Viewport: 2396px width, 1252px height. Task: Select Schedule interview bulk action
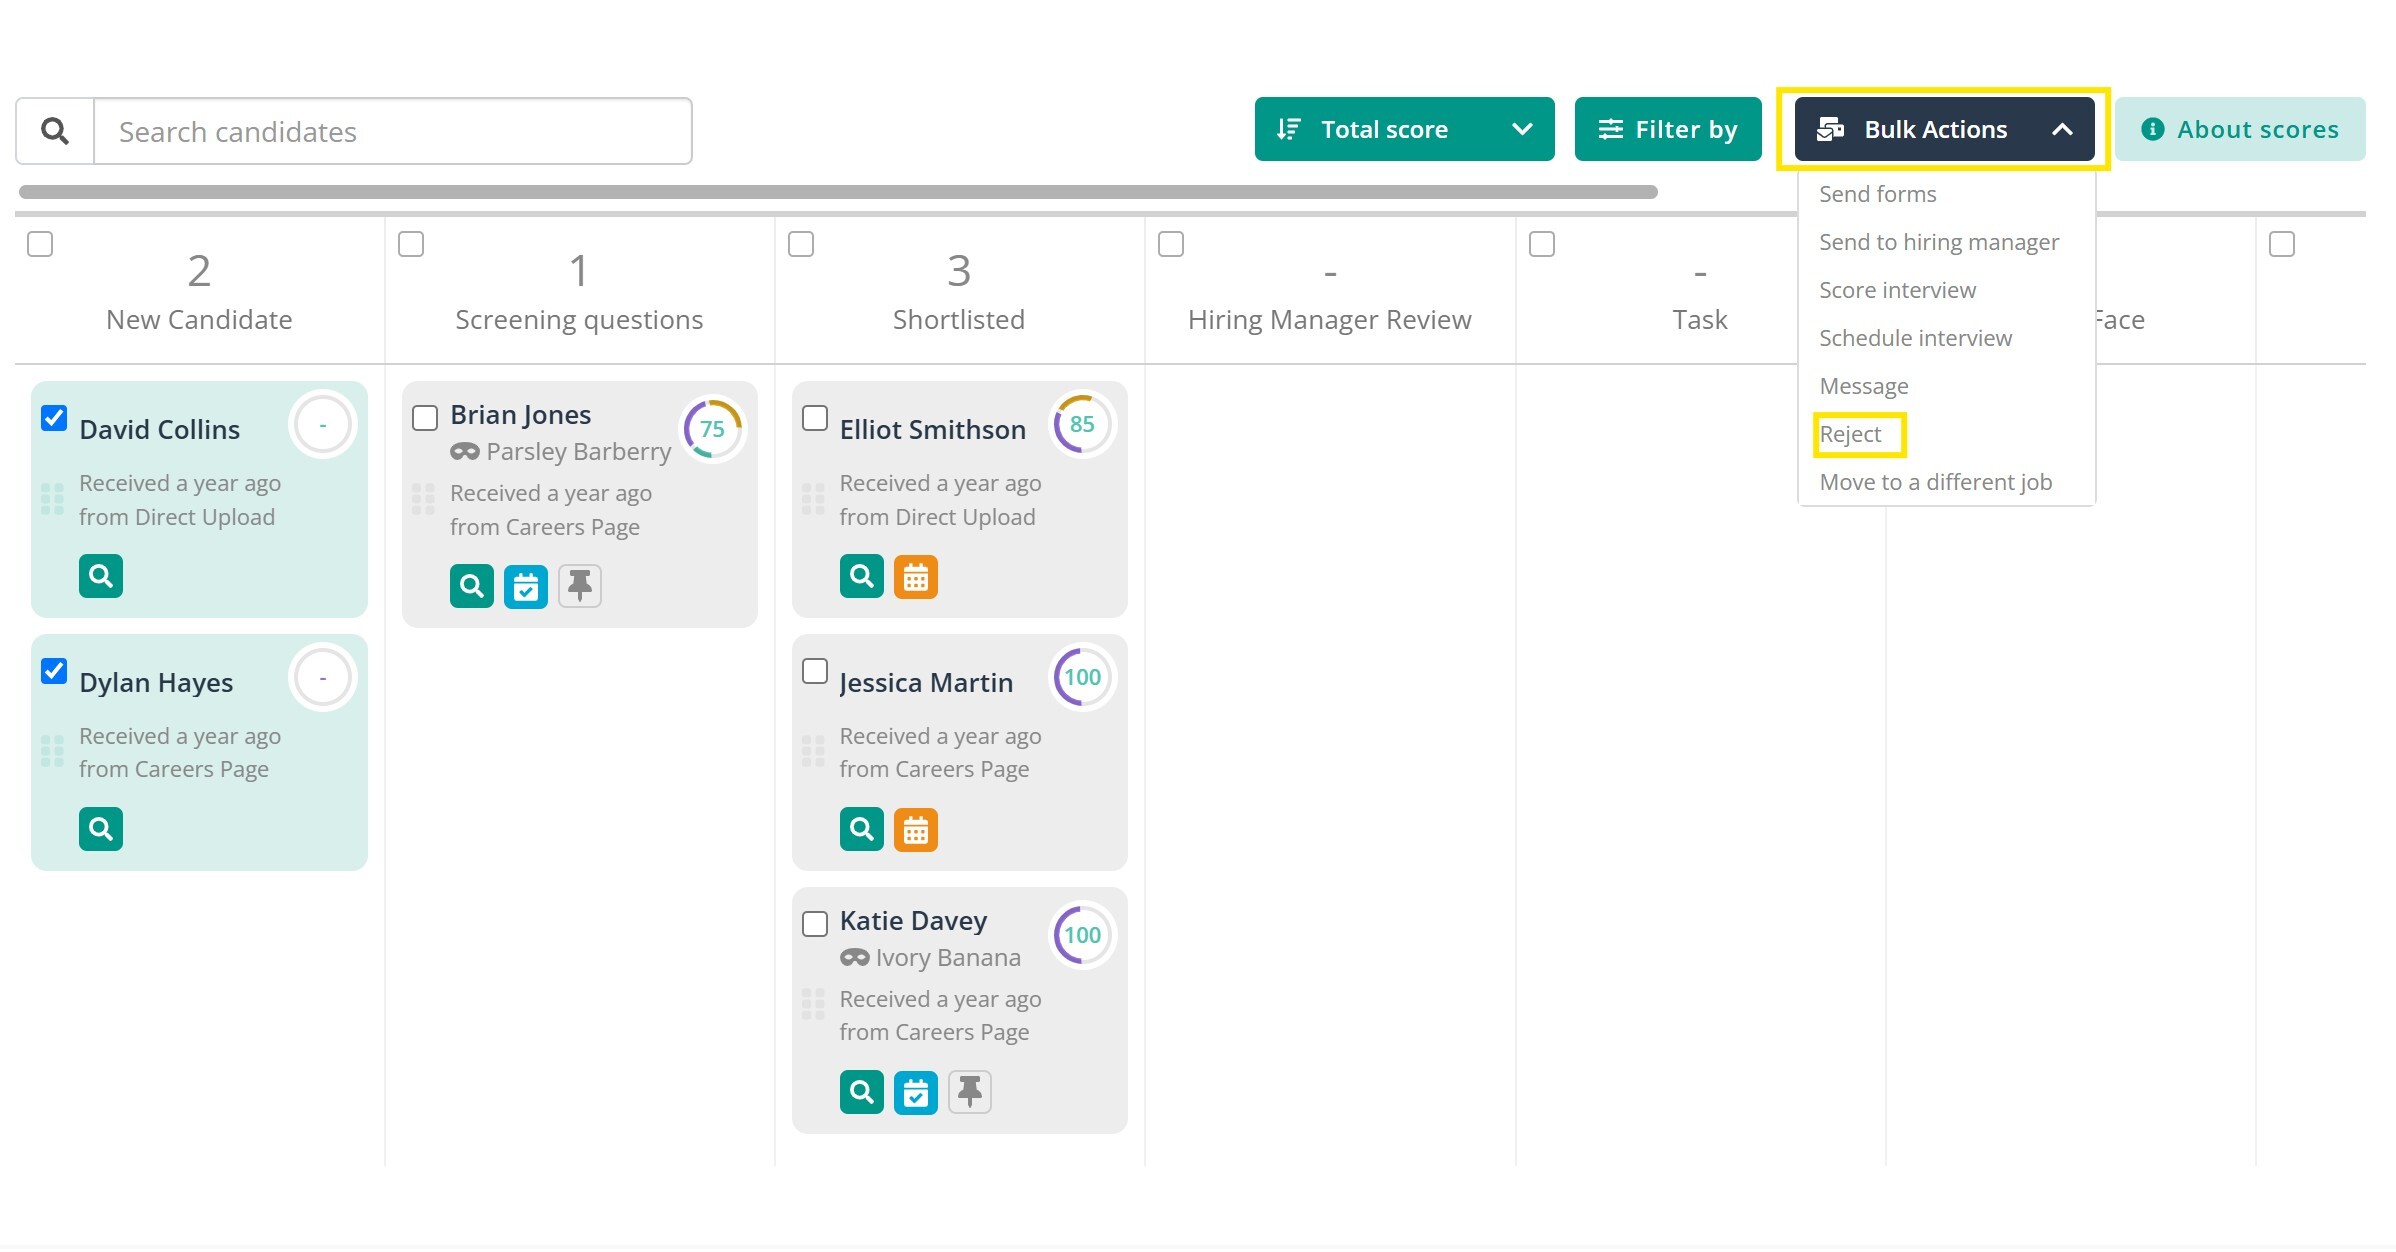click(1916, 338)
